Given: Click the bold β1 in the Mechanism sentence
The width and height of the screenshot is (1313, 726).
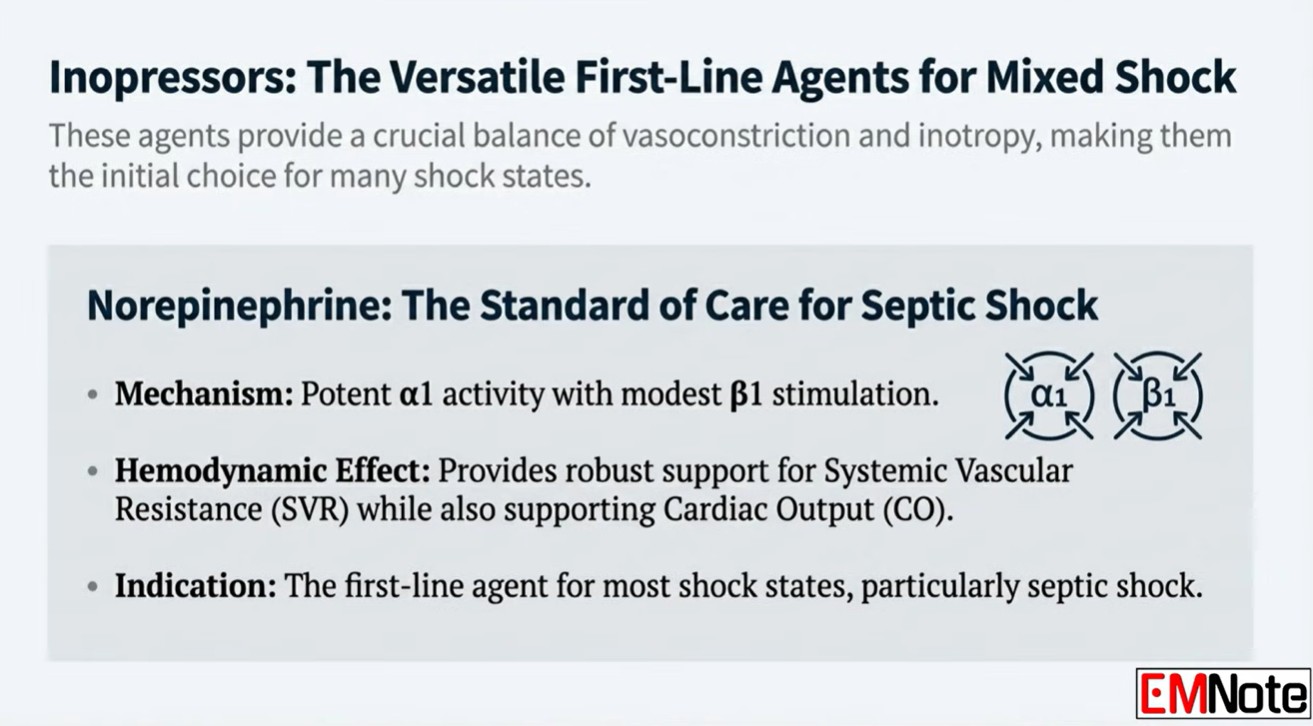Looking at the screenshot, I should pos(746,394).
